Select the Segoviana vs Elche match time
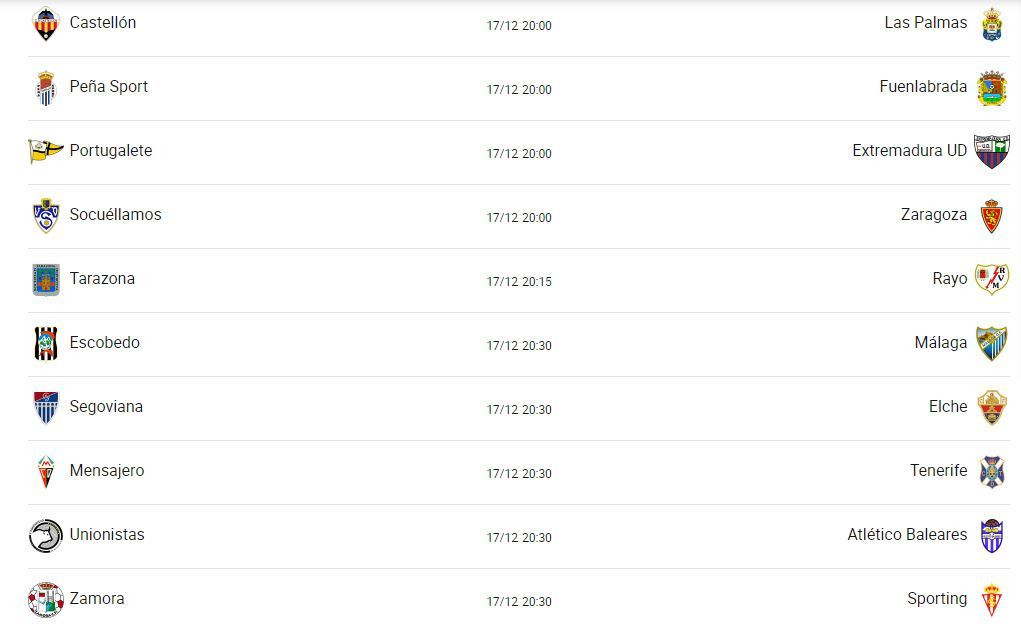Image resolution: width=1021 pixels, height=632 pixels. (519, 409)
